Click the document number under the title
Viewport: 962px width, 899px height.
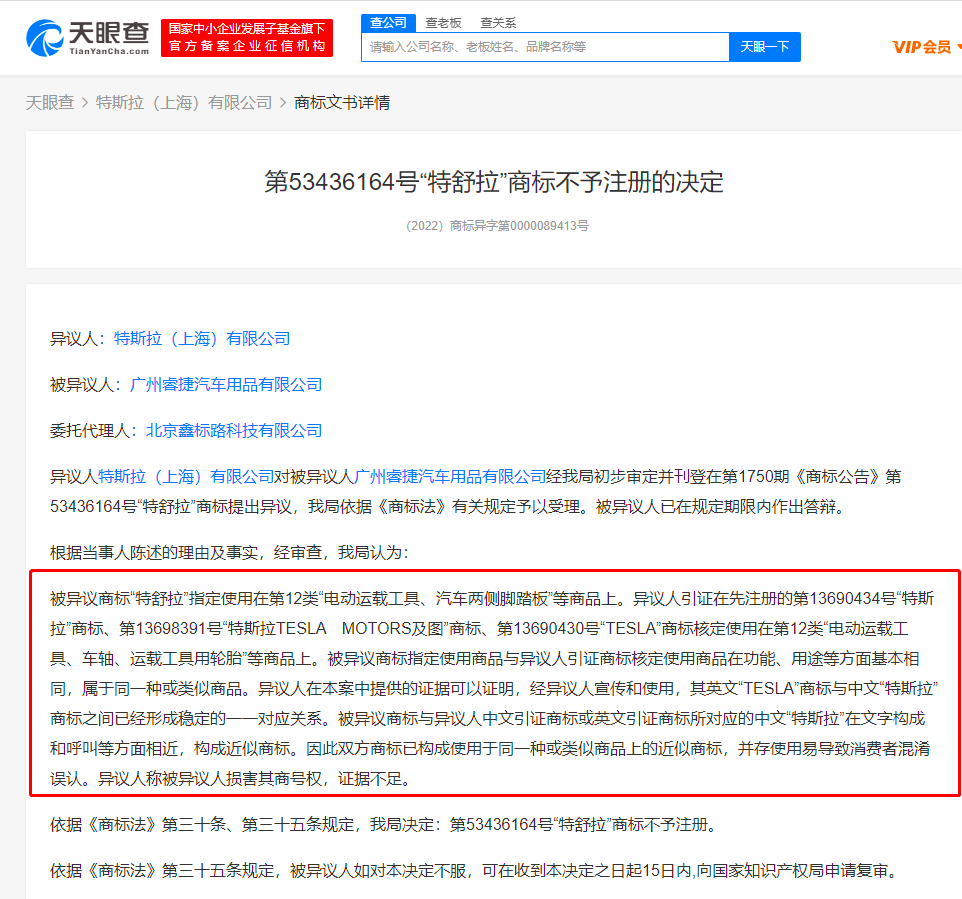tap(497, 226)
